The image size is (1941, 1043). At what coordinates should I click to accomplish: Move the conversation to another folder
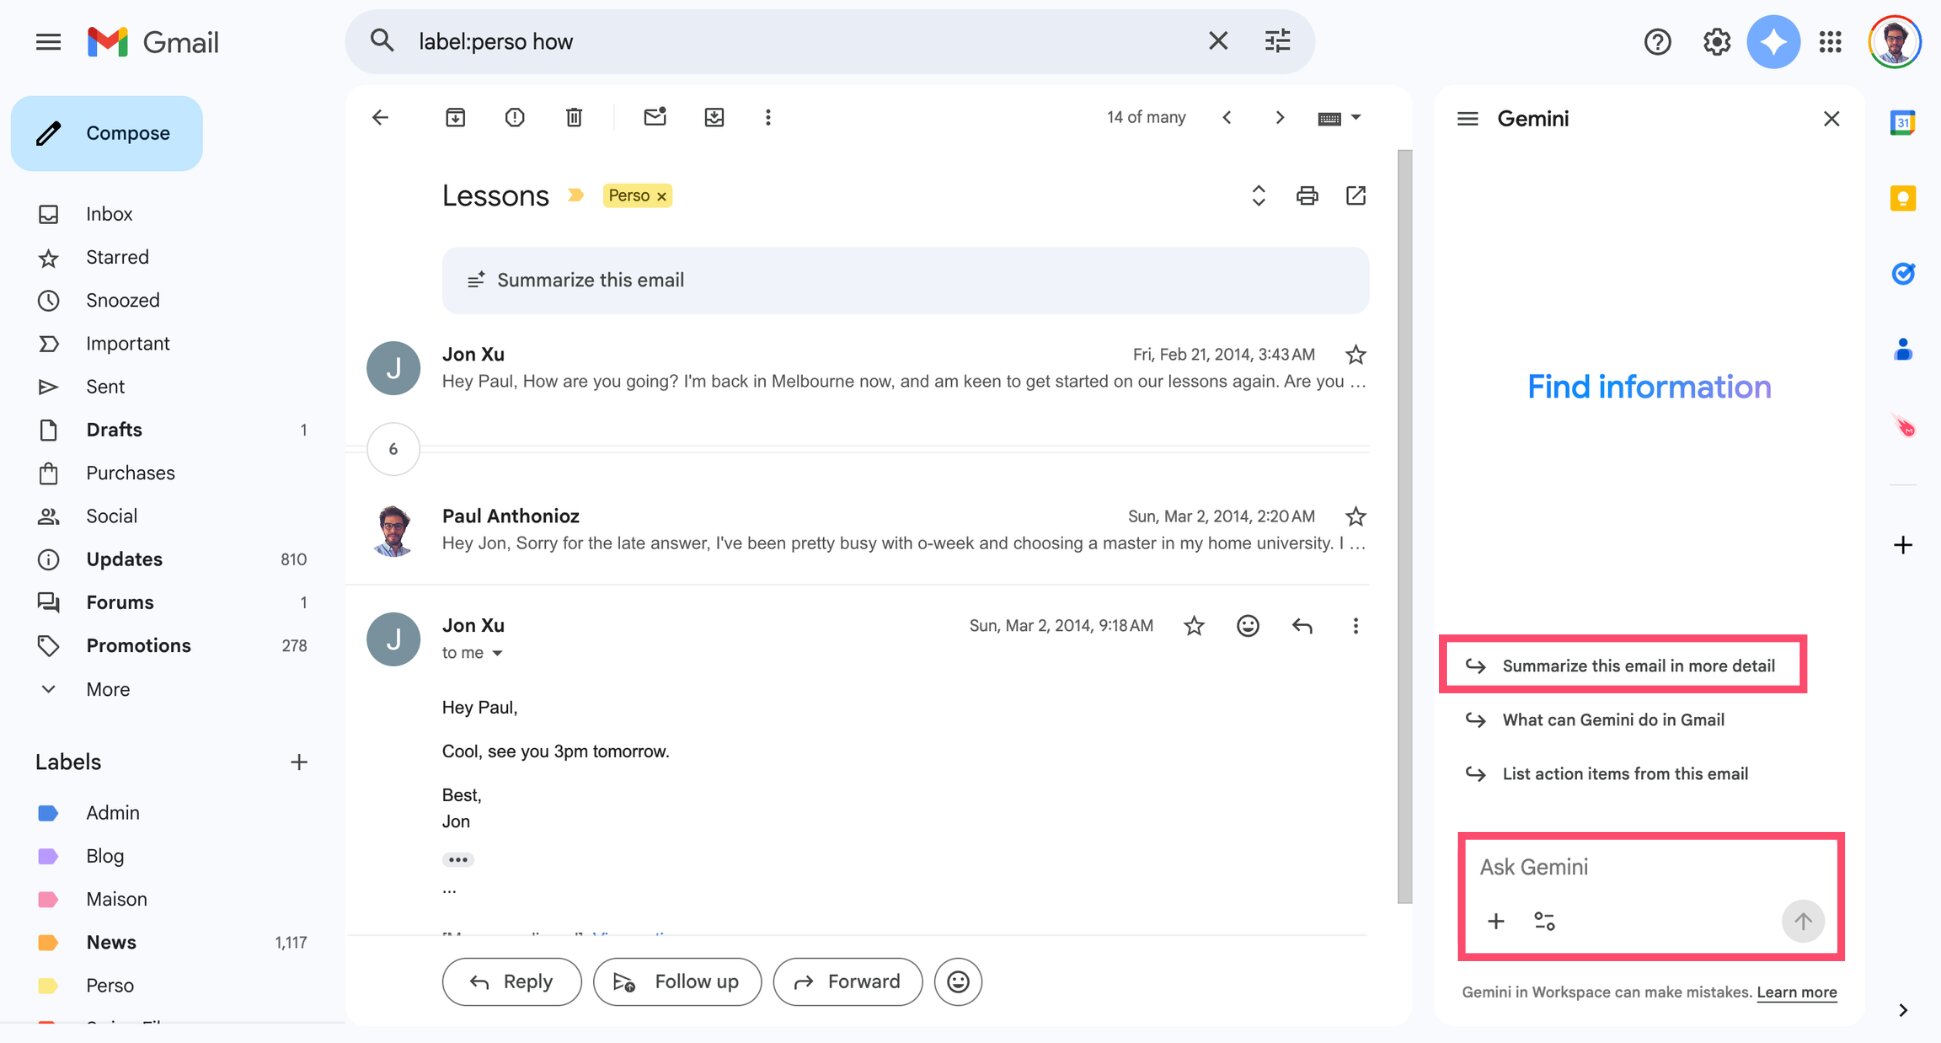pyautogui.click(x=714, y=117)
